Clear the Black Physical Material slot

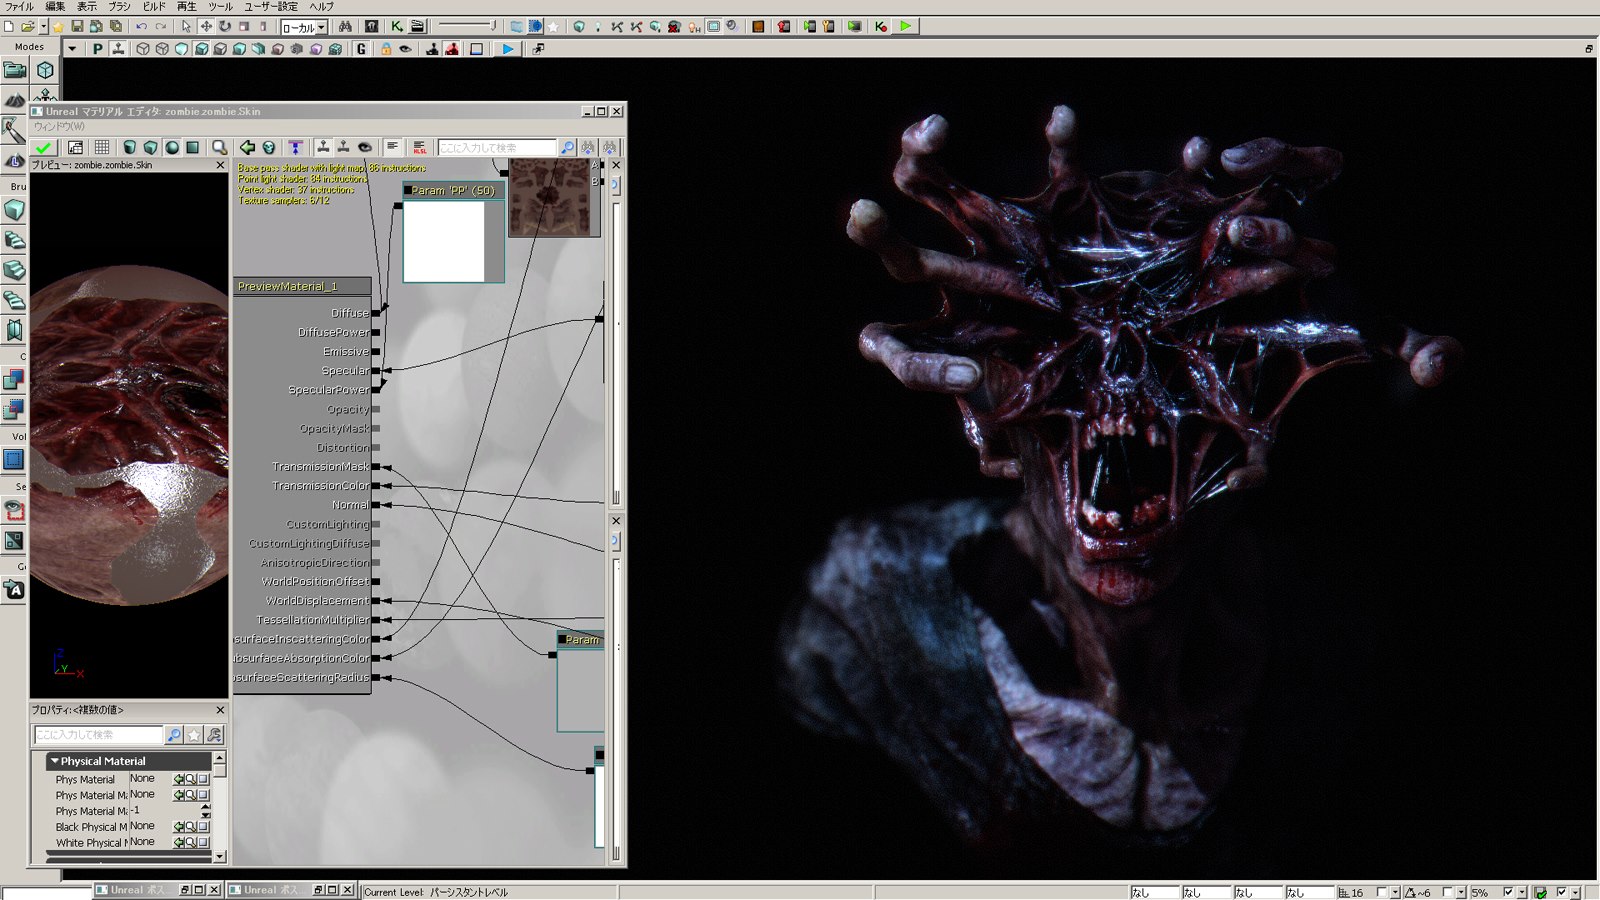click(203, 827)
